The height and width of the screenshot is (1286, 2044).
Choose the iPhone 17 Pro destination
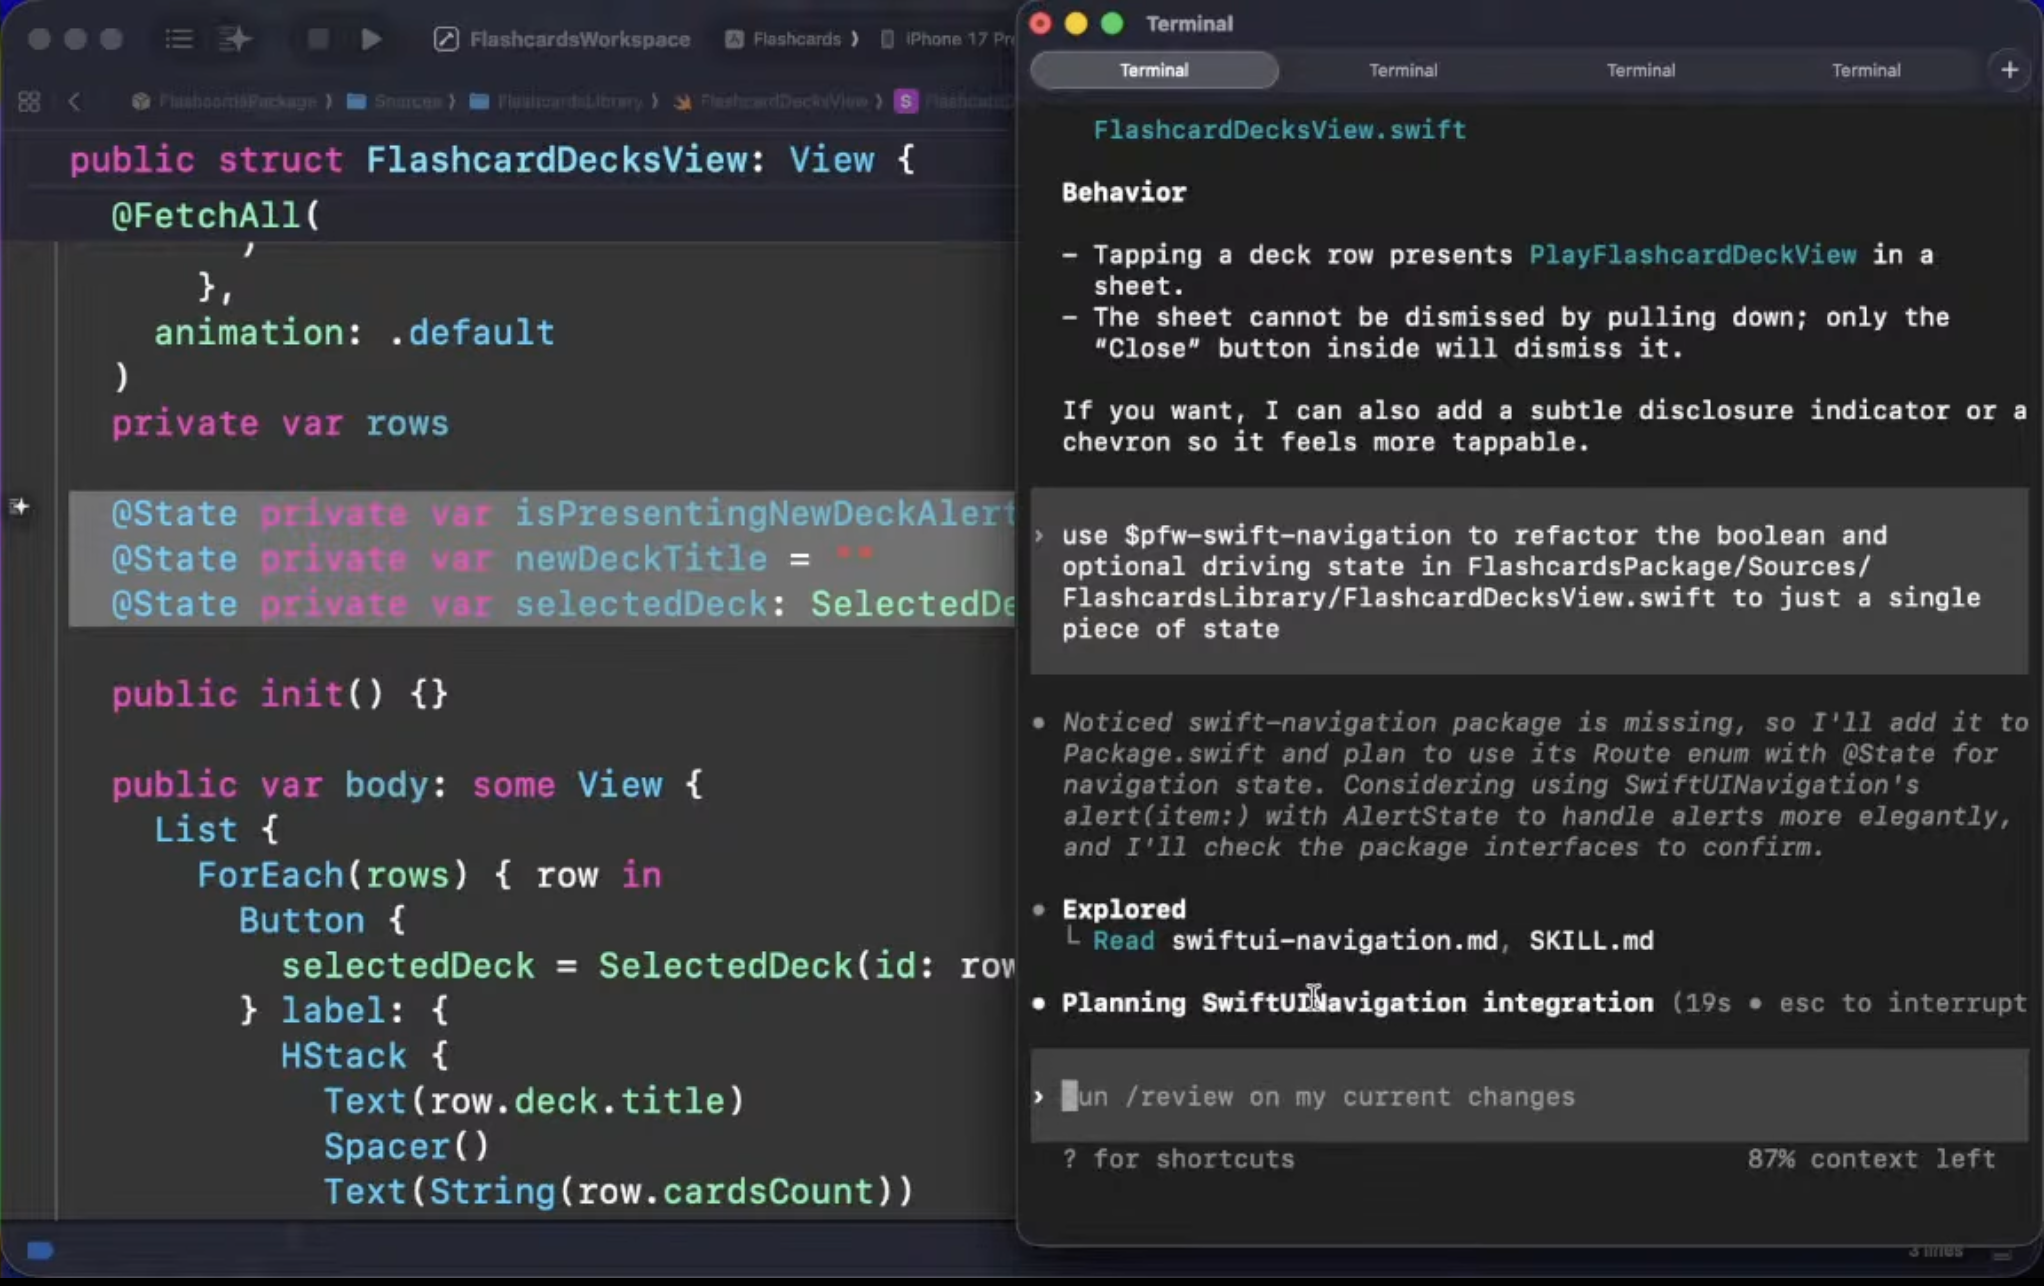955,39
